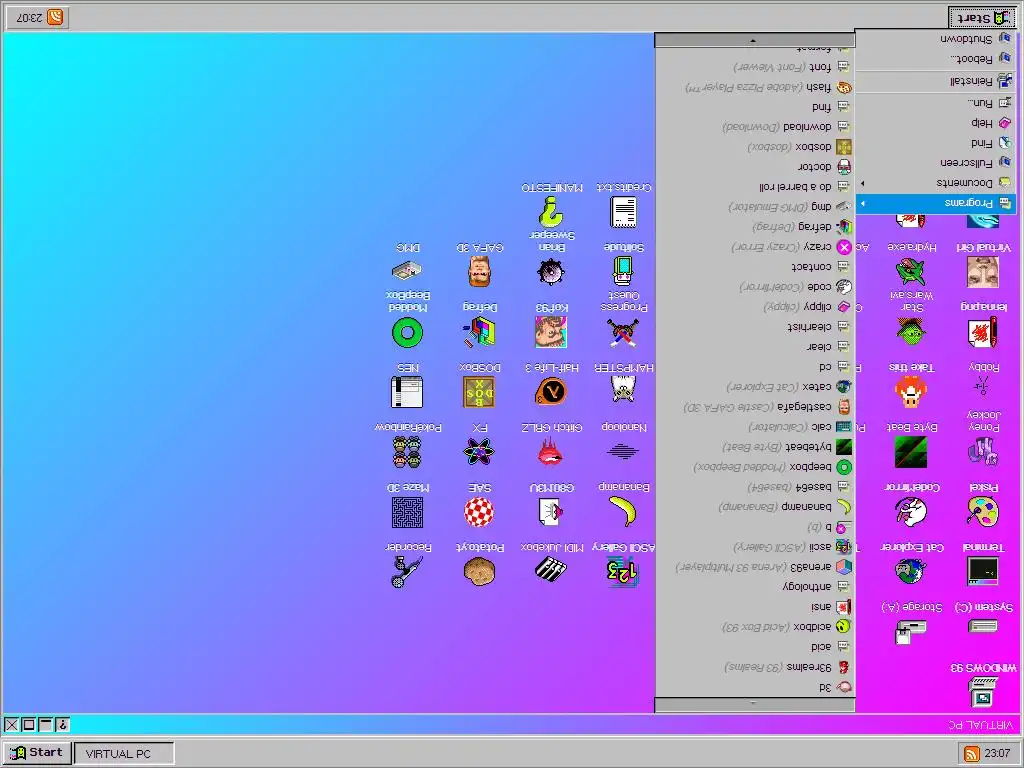Launch clippy (clippy) from Programs list
The height and width of the screenshot is (768, 1024).
[x=755, y=306]
